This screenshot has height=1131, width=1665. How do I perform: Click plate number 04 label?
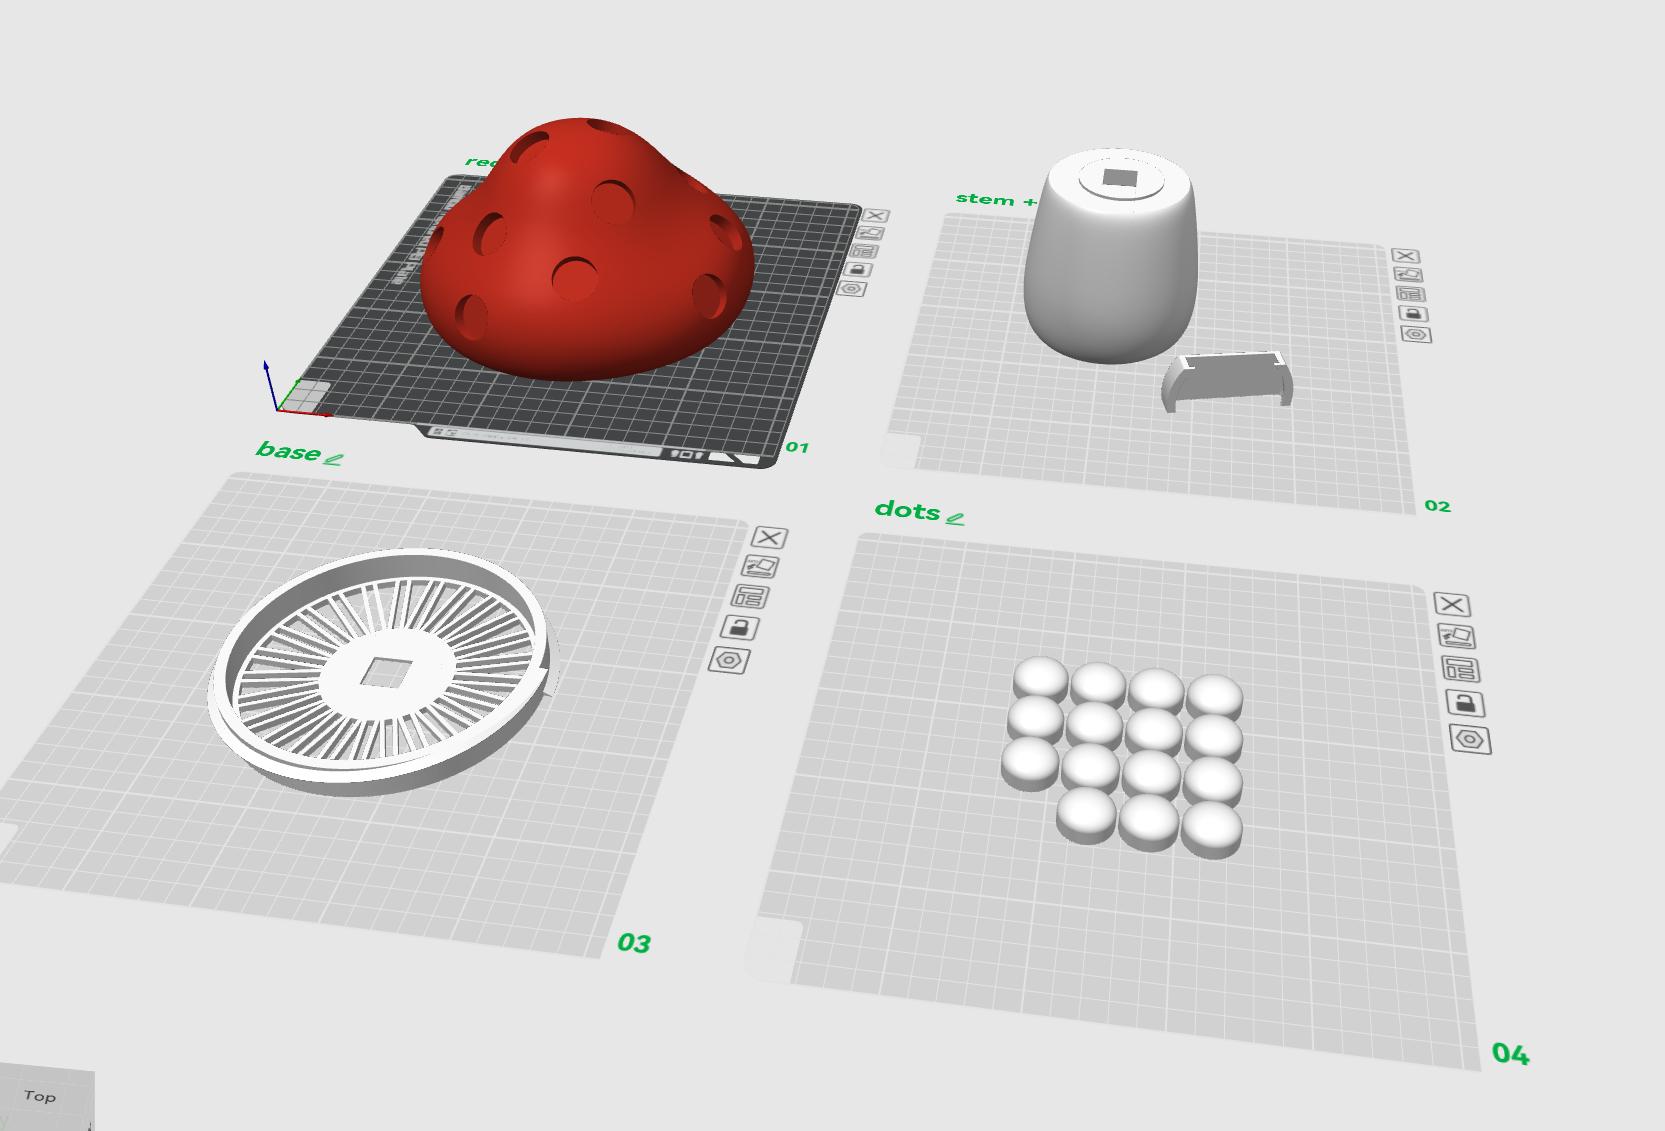click(x=1510, y=1054)
